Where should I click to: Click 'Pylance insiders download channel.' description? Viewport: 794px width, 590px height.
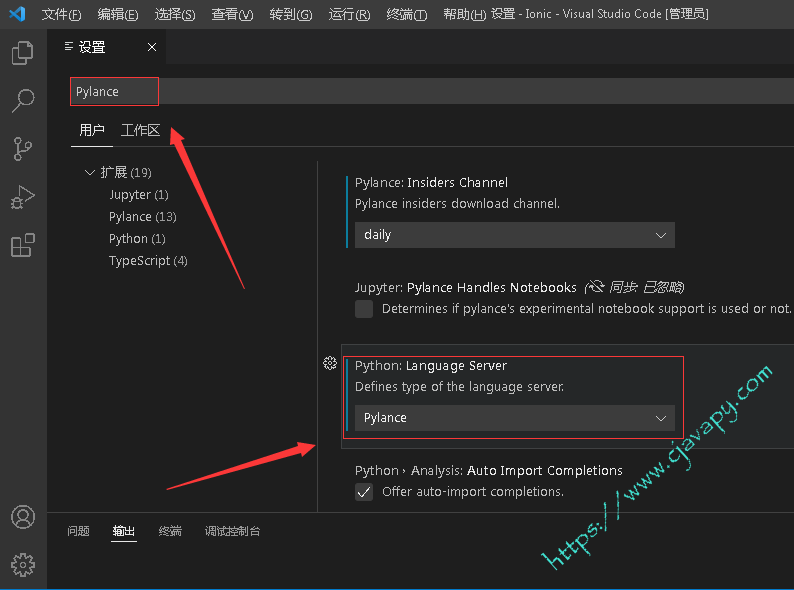point(457,204)
